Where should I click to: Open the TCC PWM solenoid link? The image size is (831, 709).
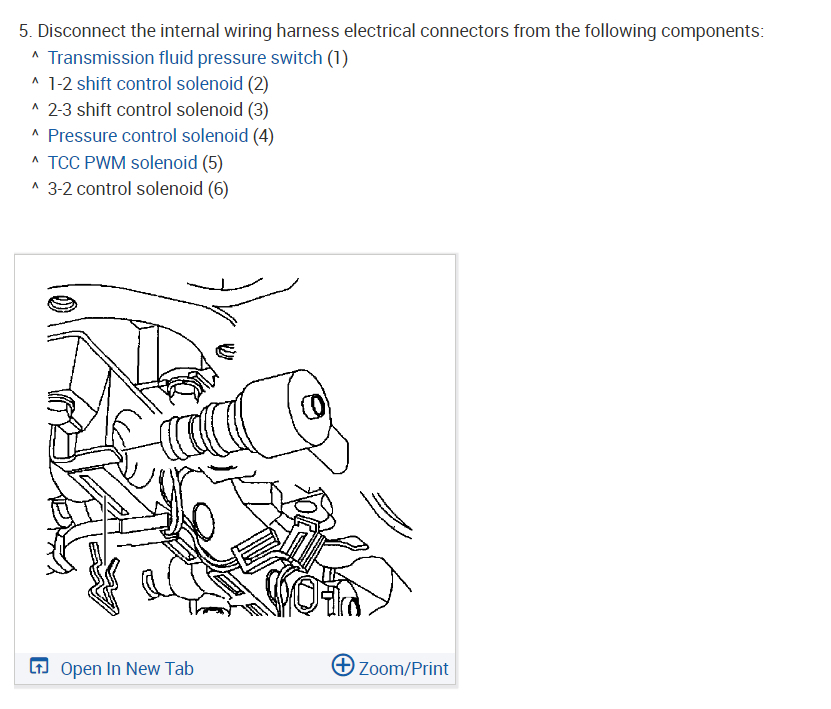(122, 163)
